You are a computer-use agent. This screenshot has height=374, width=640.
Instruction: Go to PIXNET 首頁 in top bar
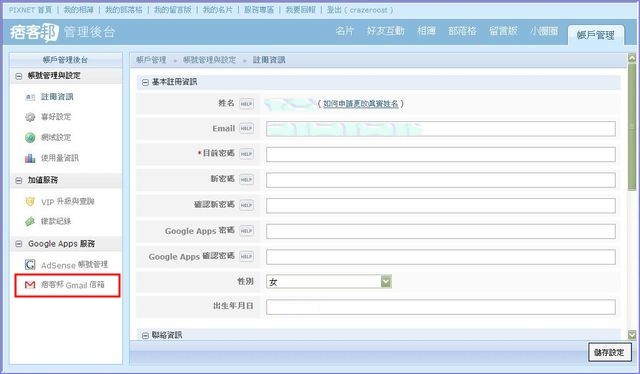click(x=30, y=10)
